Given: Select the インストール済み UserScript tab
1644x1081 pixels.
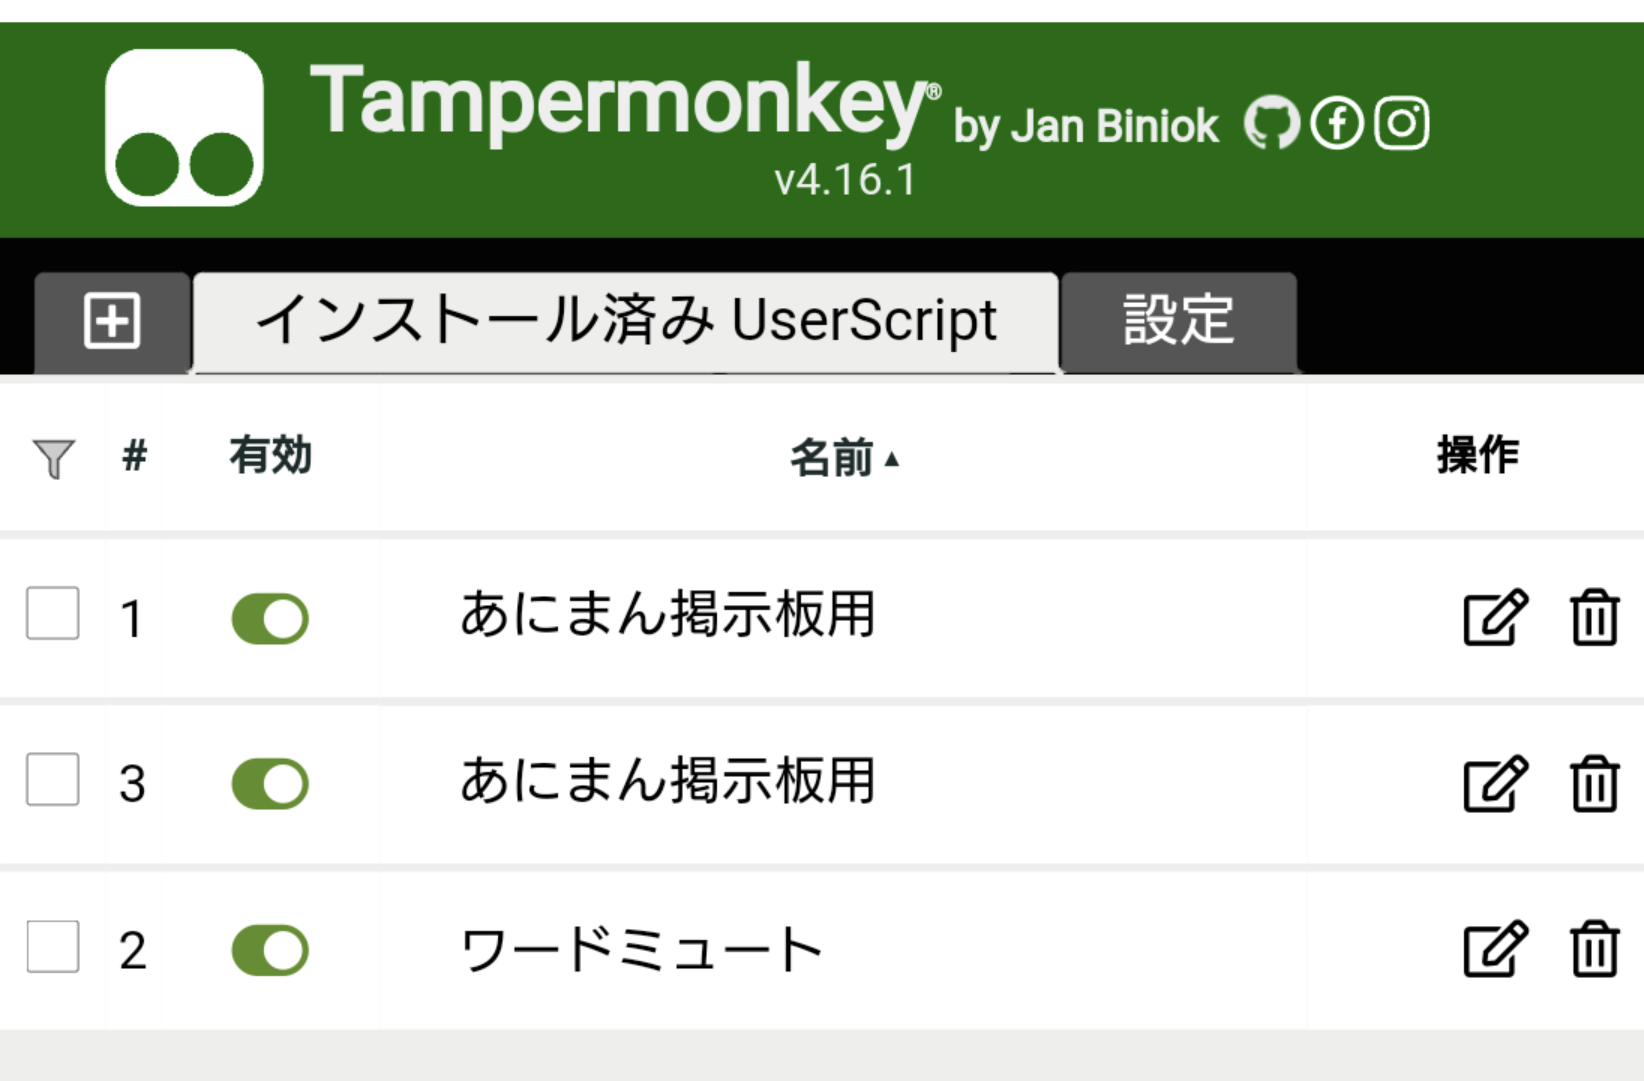Looking at the screenshot, I should 626,322.
